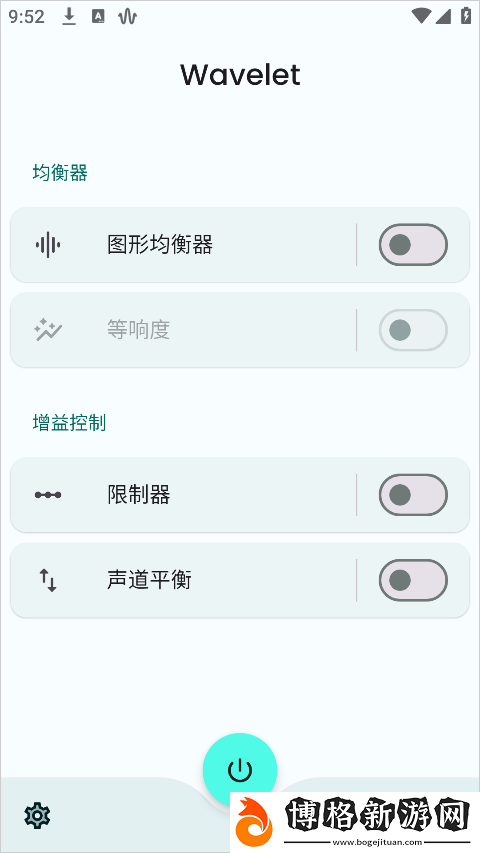This screenshot has height=853, width=480.
Task: Tap the 限制器 three-dot line icon
Action: coord(48,495)
